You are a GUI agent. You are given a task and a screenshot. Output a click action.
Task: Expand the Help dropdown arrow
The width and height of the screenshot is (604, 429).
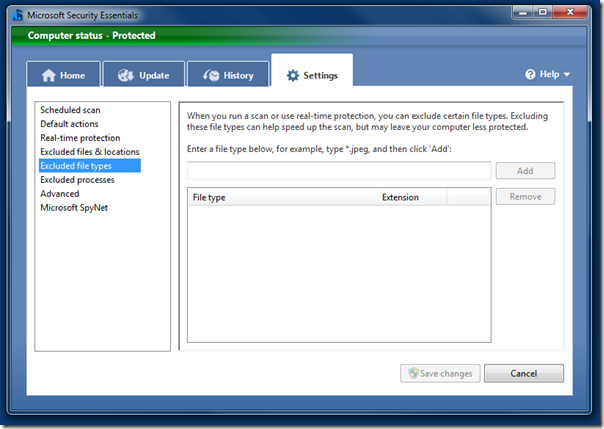click(567, 74)
